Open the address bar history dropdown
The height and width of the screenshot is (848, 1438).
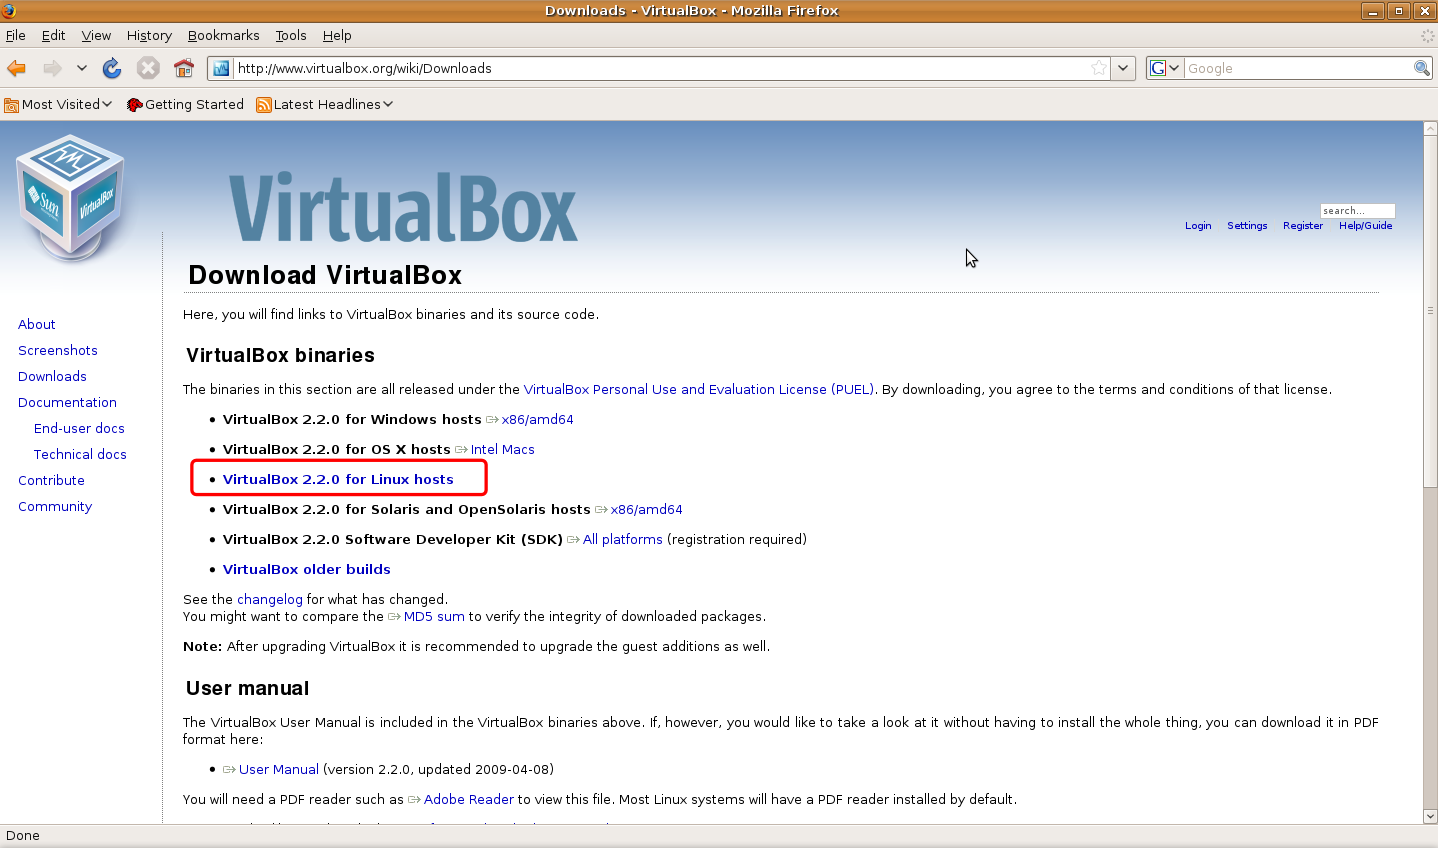pos(1124,68)
